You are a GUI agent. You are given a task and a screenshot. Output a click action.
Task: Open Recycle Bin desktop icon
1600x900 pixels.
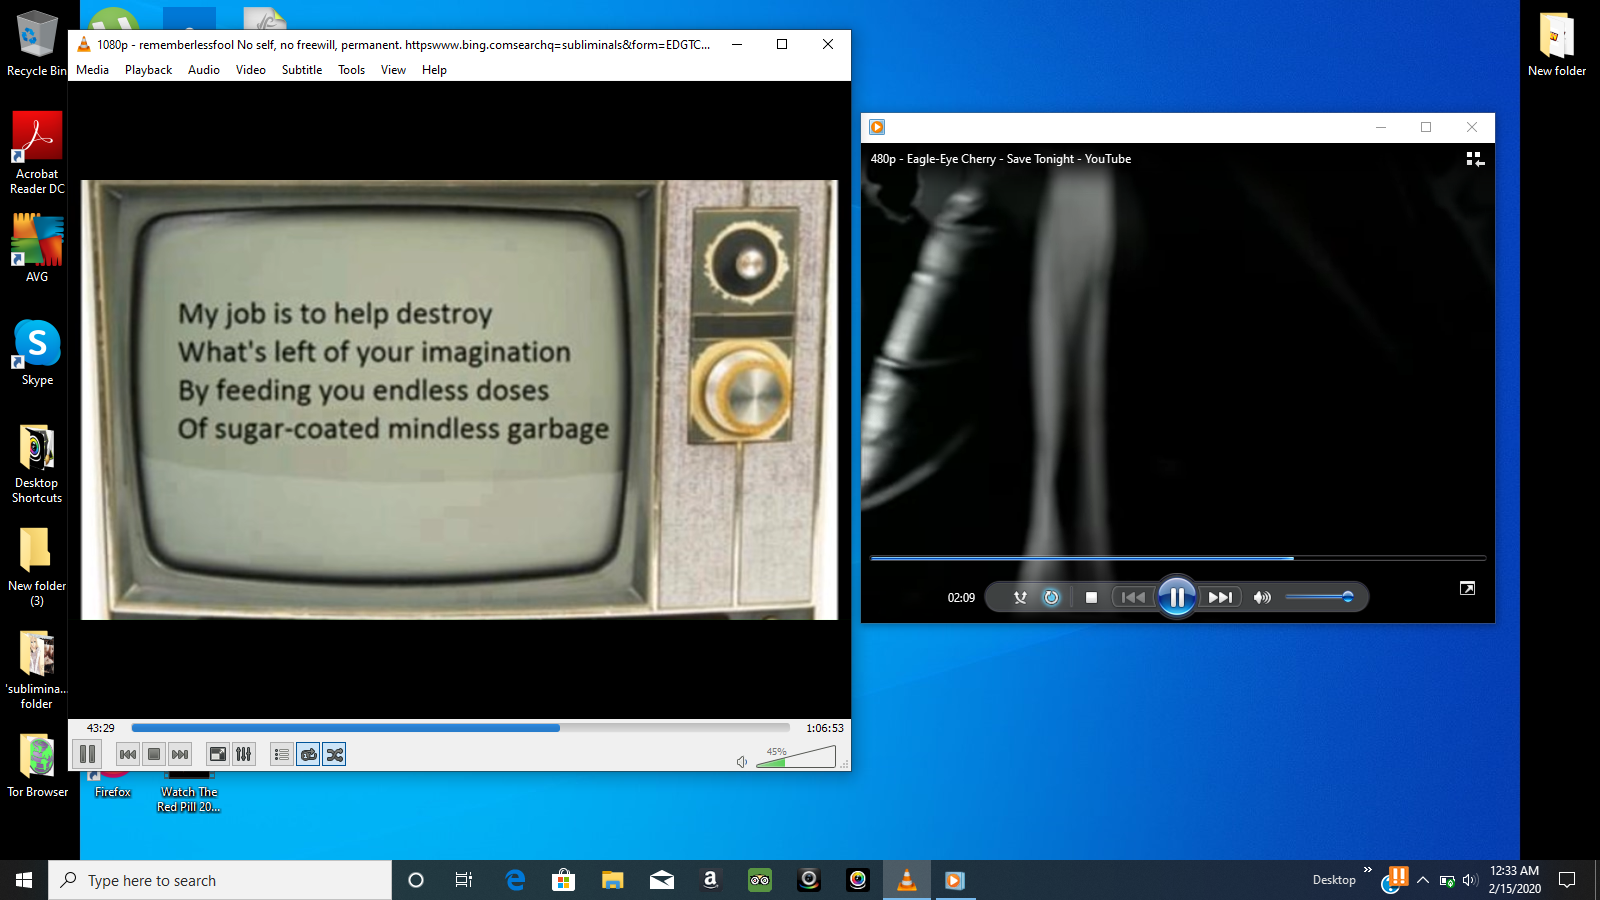pyautogui.click(x=37, y=44)
